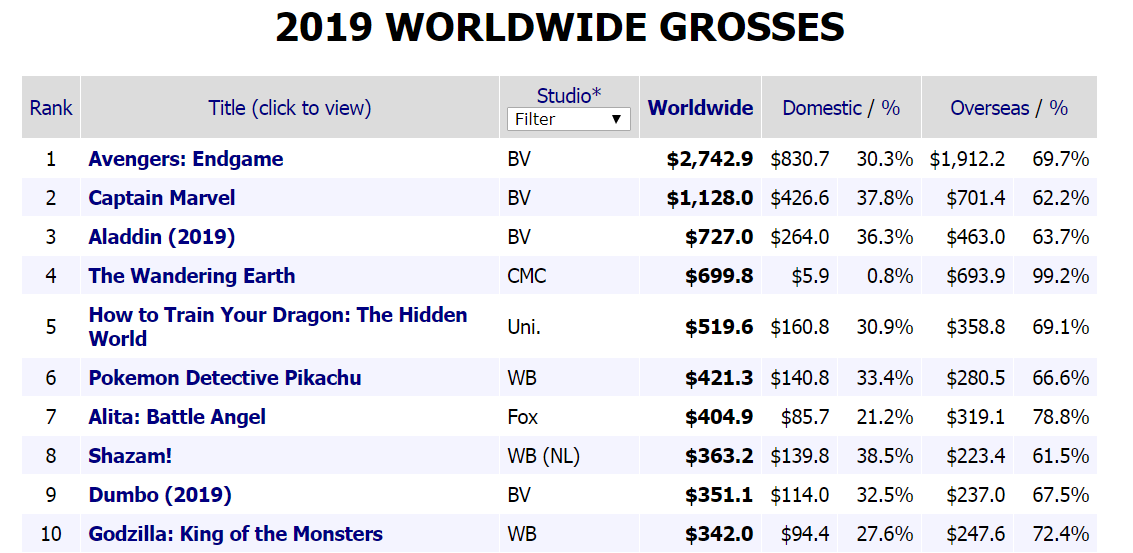Click the Title column header
The width and height of the screenshot is (1133, 553).
pyautogui.click(x=290, y=108)
